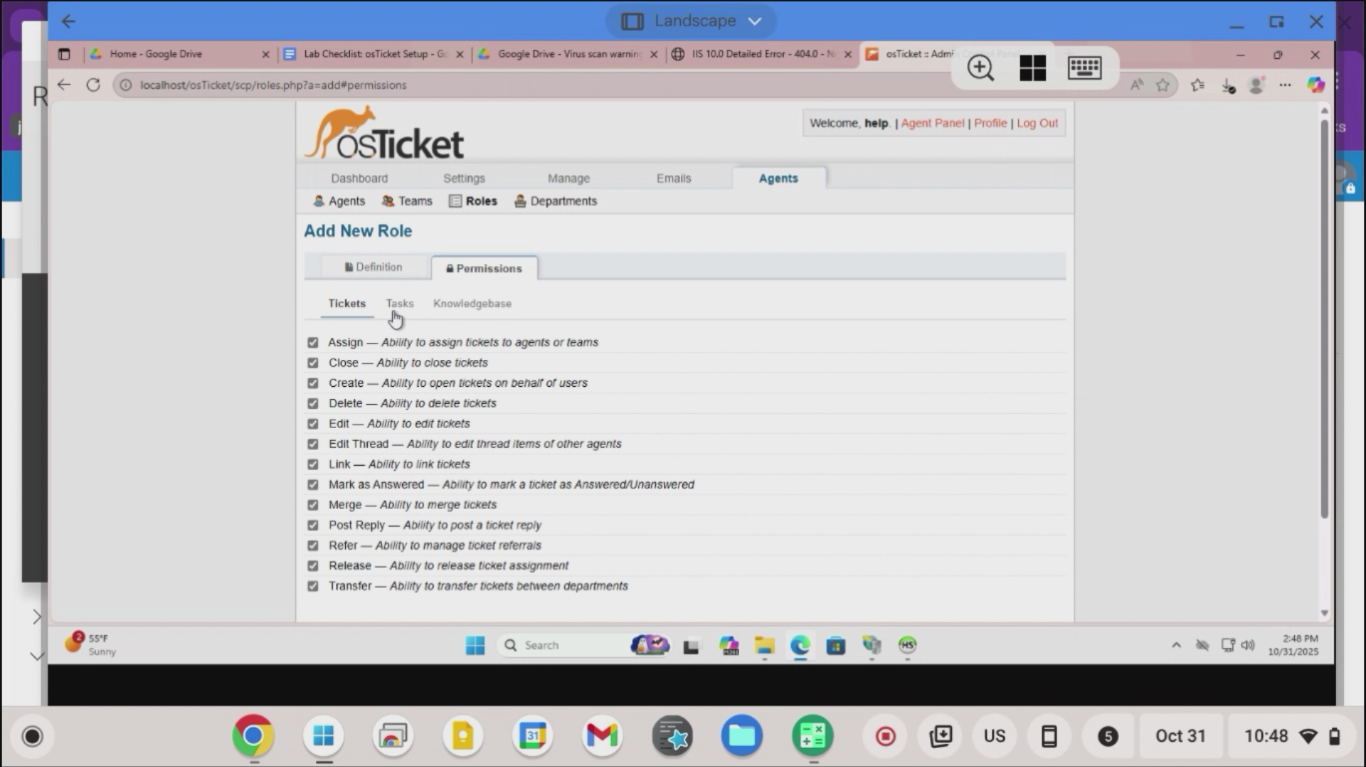Viewport: 1366px width, 767px height.
Task: Open the Roles sub-menu item
Action: coord(473,201)
